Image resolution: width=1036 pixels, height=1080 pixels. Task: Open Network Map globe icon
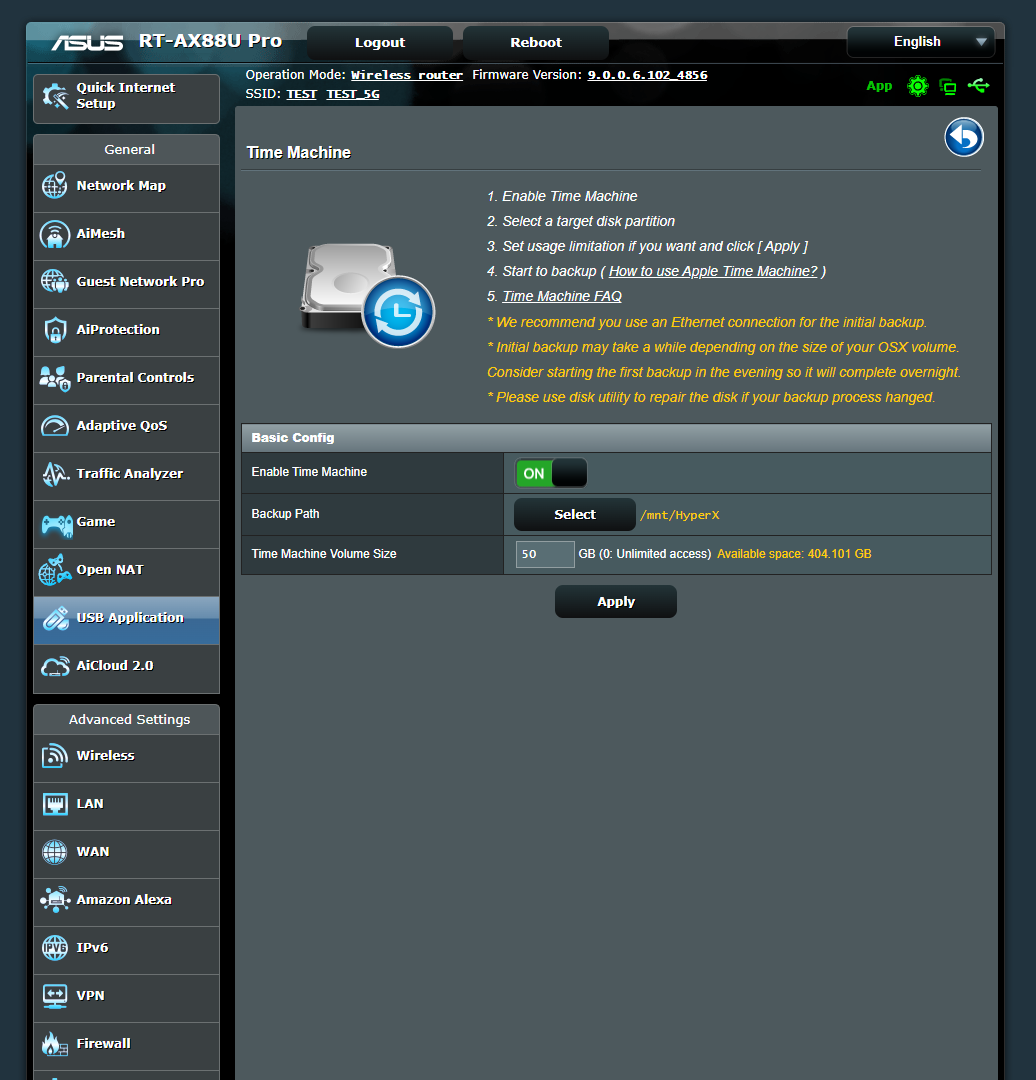54,186
